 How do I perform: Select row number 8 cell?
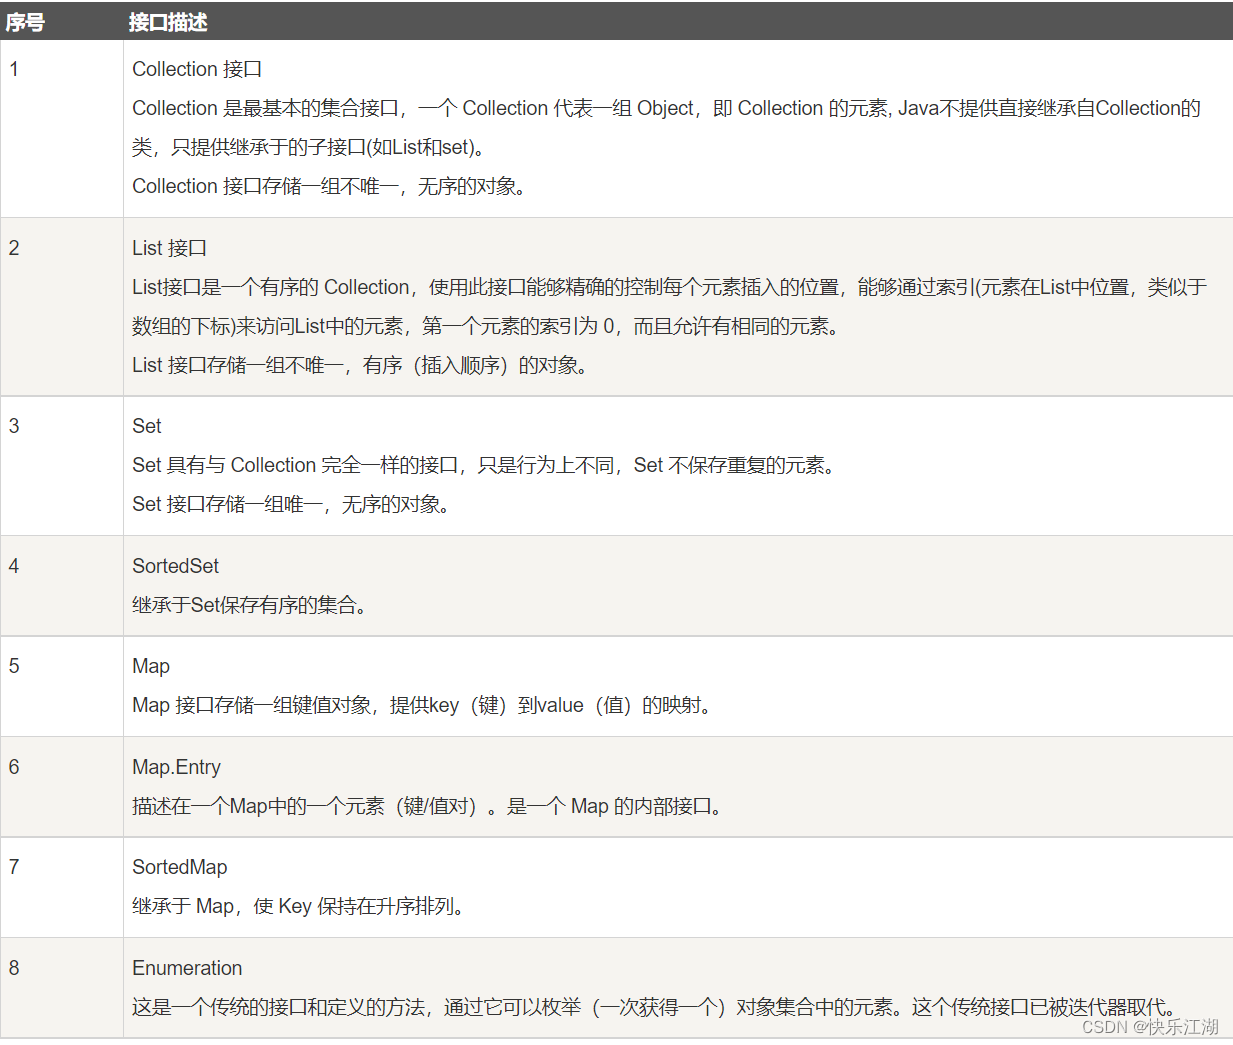(61, 988)
